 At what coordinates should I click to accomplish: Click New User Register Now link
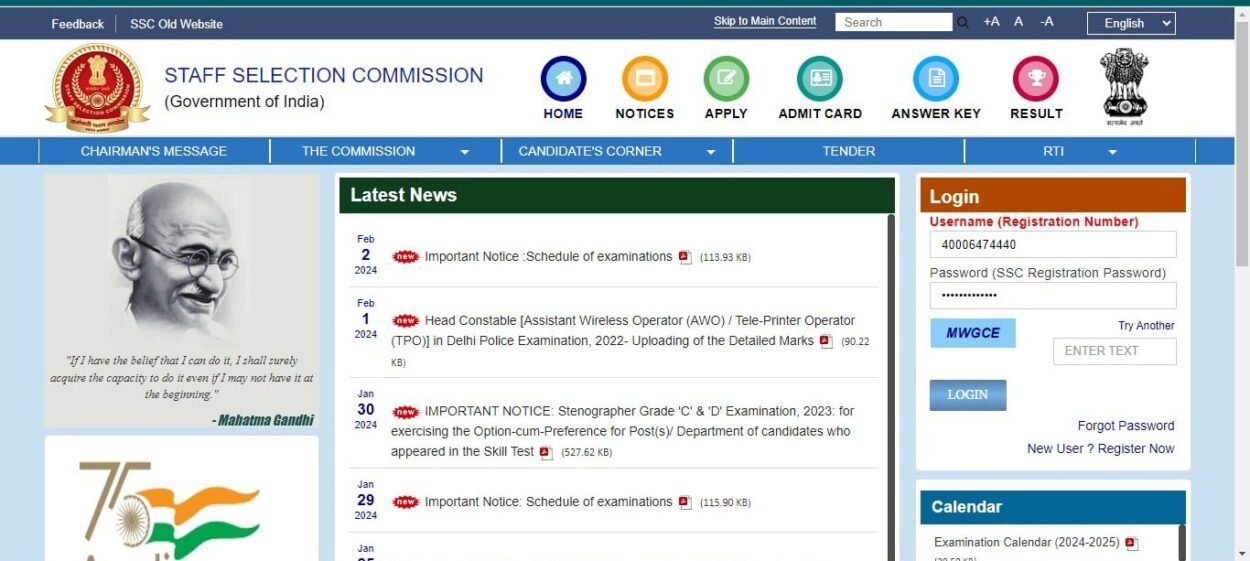click(x=1101, y=449)
